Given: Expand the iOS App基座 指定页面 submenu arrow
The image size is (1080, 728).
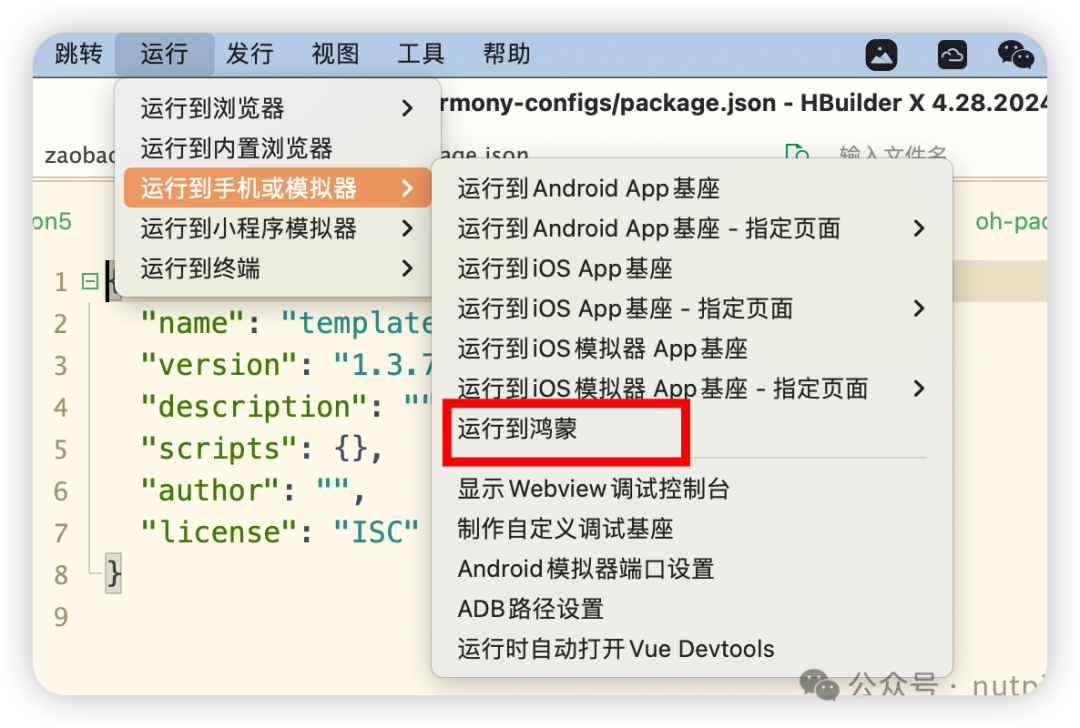Looking at the screenshot, I should (x=918, y=308).
